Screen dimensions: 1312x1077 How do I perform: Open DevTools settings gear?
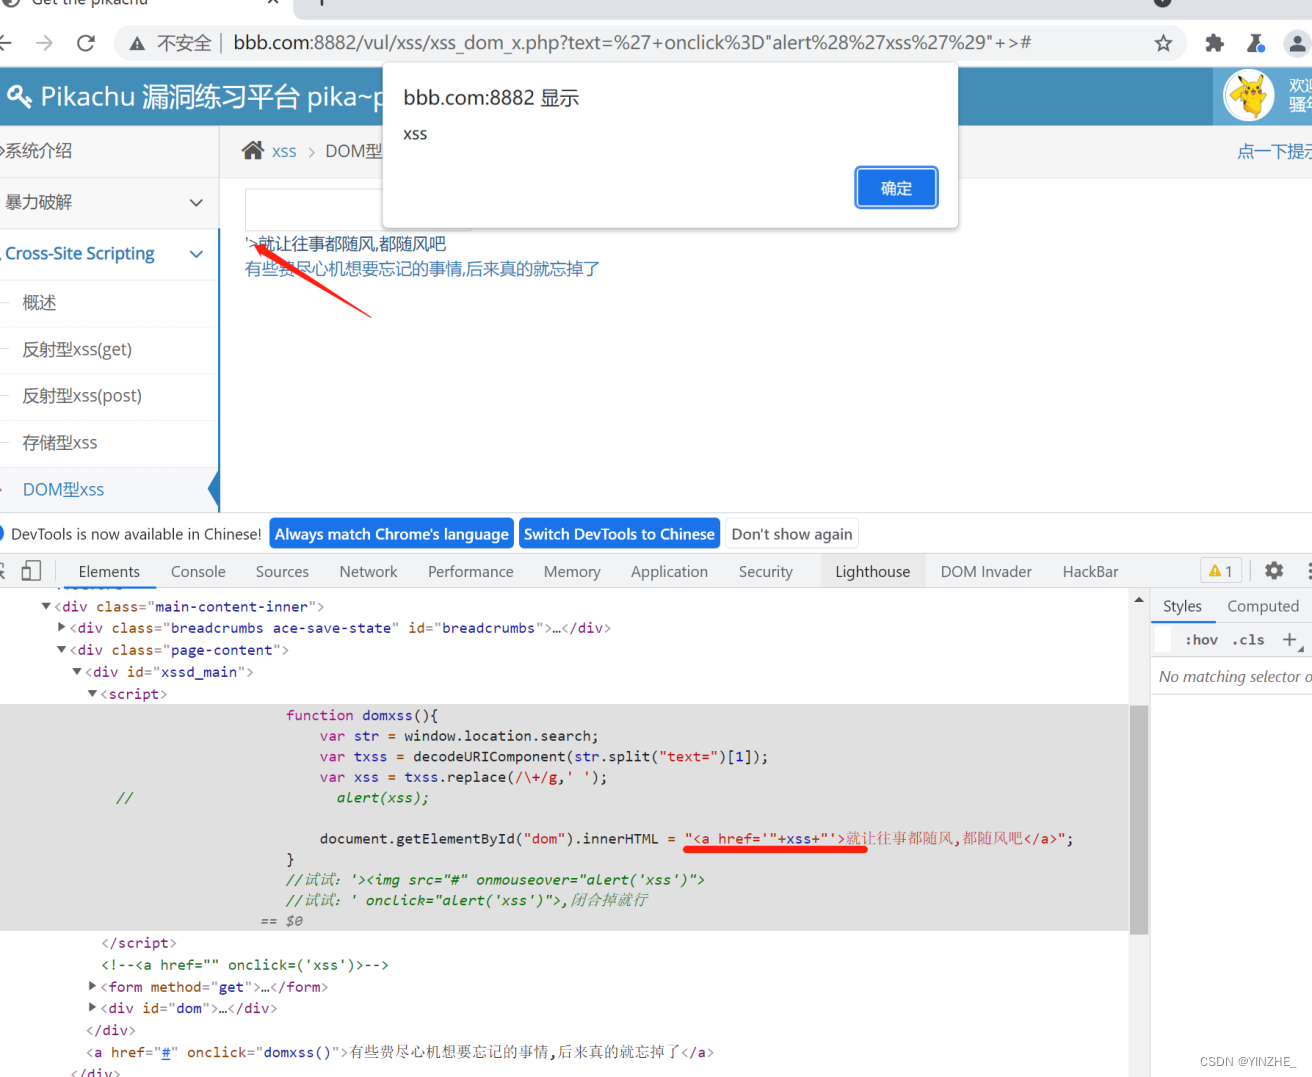click(1274, 571)
